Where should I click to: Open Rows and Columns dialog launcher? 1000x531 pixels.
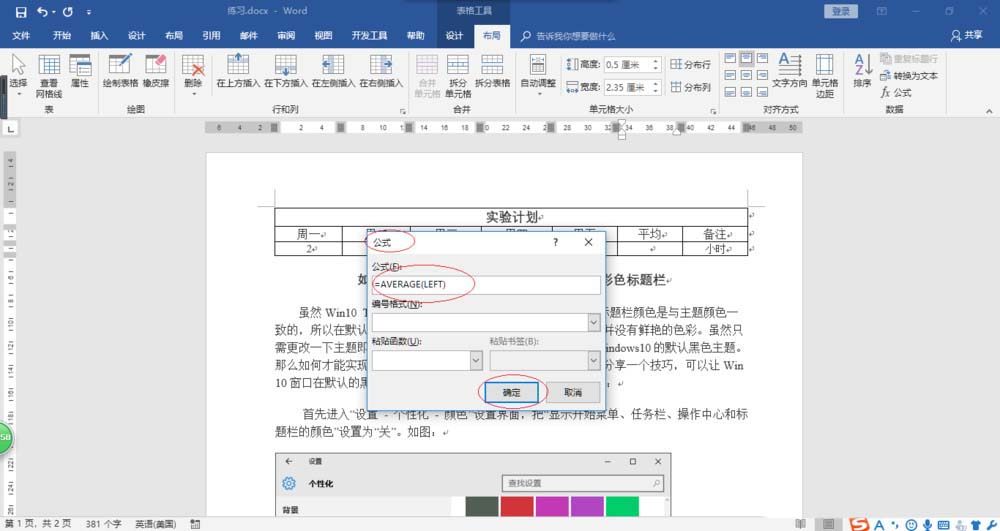[x=403, y=112]
